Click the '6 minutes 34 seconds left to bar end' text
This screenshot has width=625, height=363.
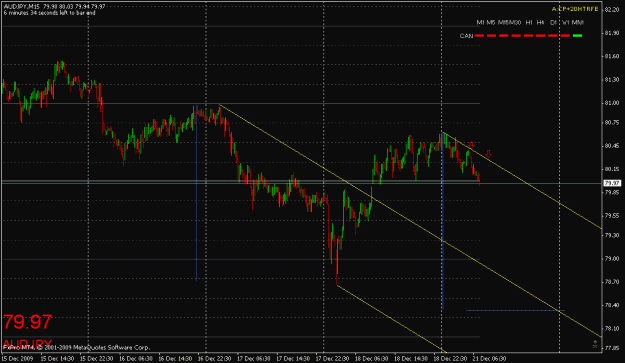(49, 13)
